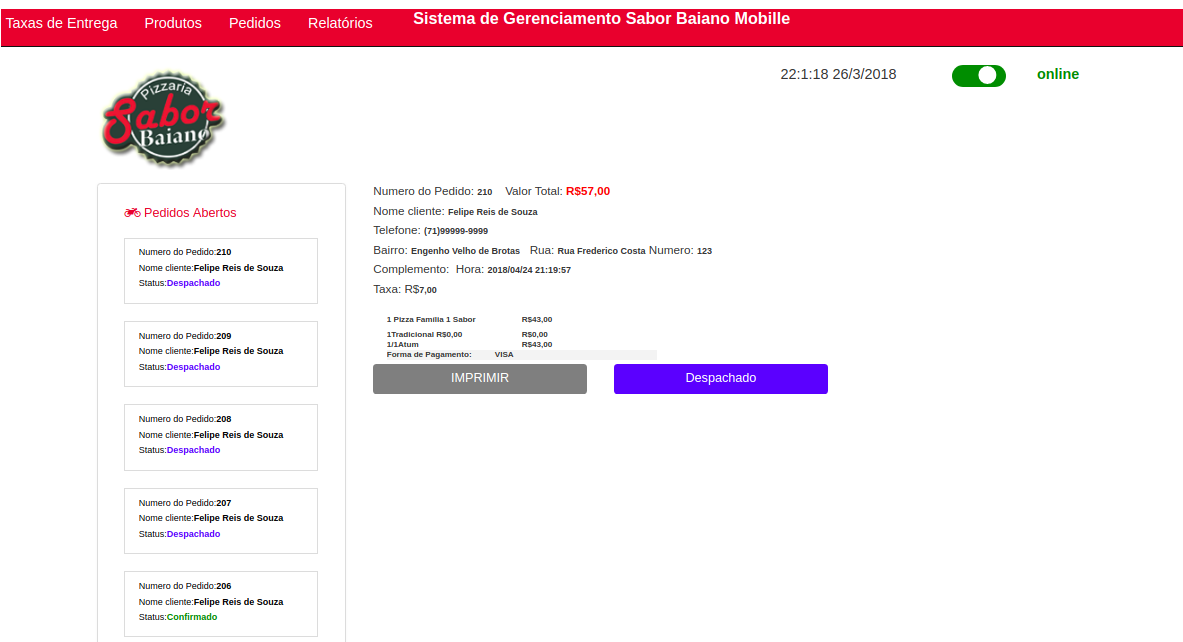Select order number 209 card
1183x642 pixels.
pyautogui.click(x=221, y=353)
